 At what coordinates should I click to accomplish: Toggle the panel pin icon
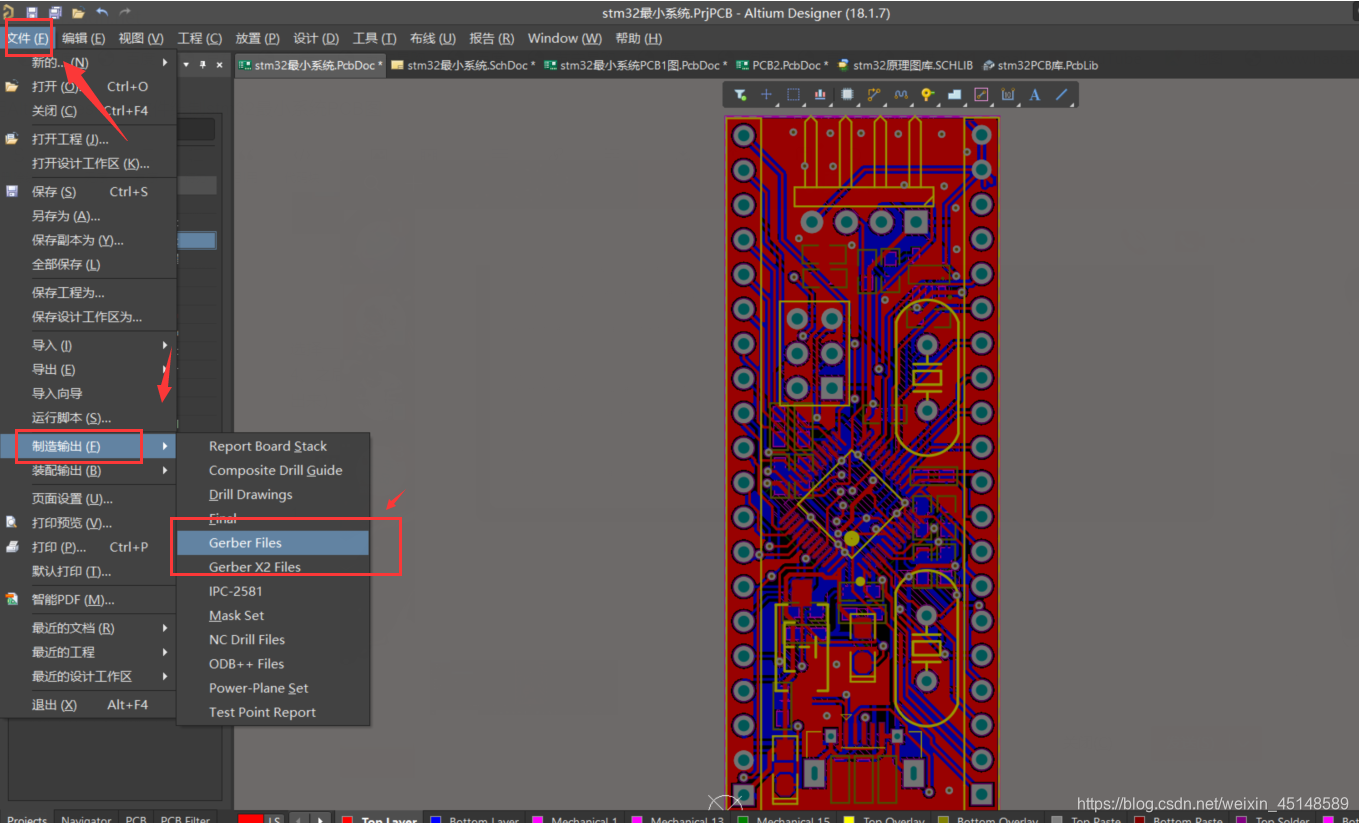(x=203, y=65)
